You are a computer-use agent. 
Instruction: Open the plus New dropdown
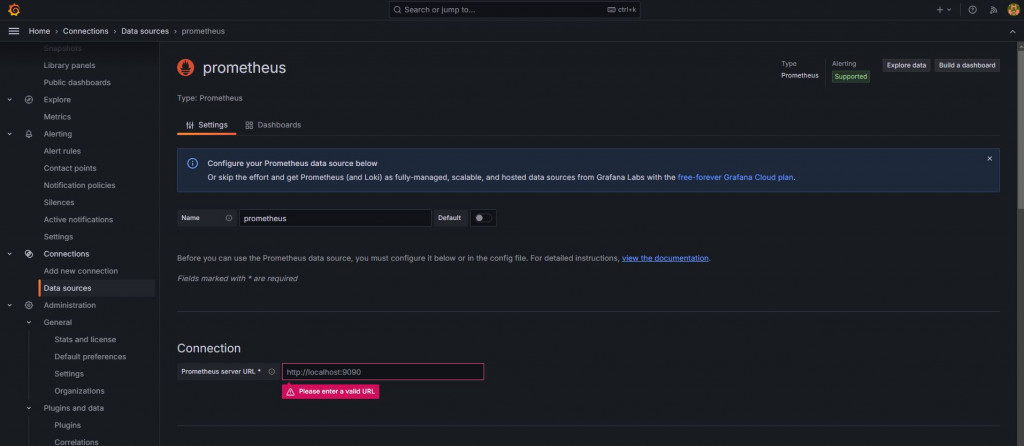pyautogui.click(x=944, y=9)
